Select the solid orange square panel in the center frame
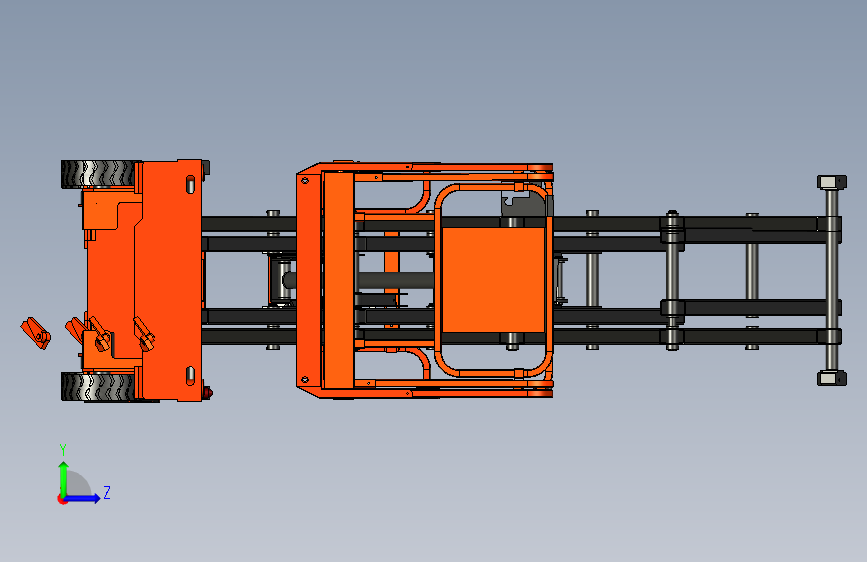The height and width of the screenshot is (562, 867). pos(493,280)
